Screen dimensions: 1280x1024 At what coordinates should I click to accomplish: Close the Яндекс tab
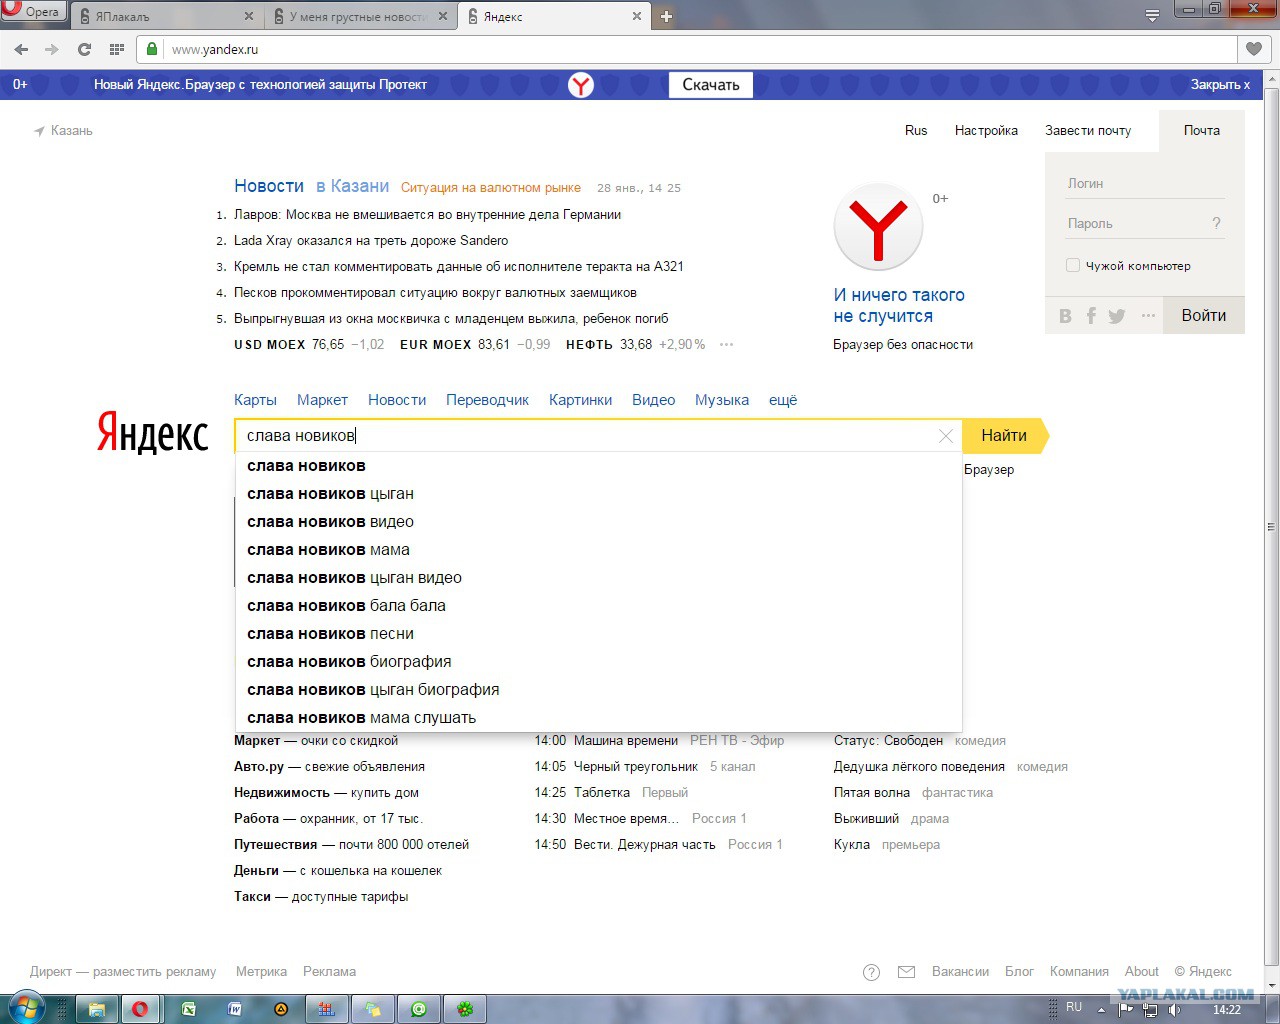point(637,16)
